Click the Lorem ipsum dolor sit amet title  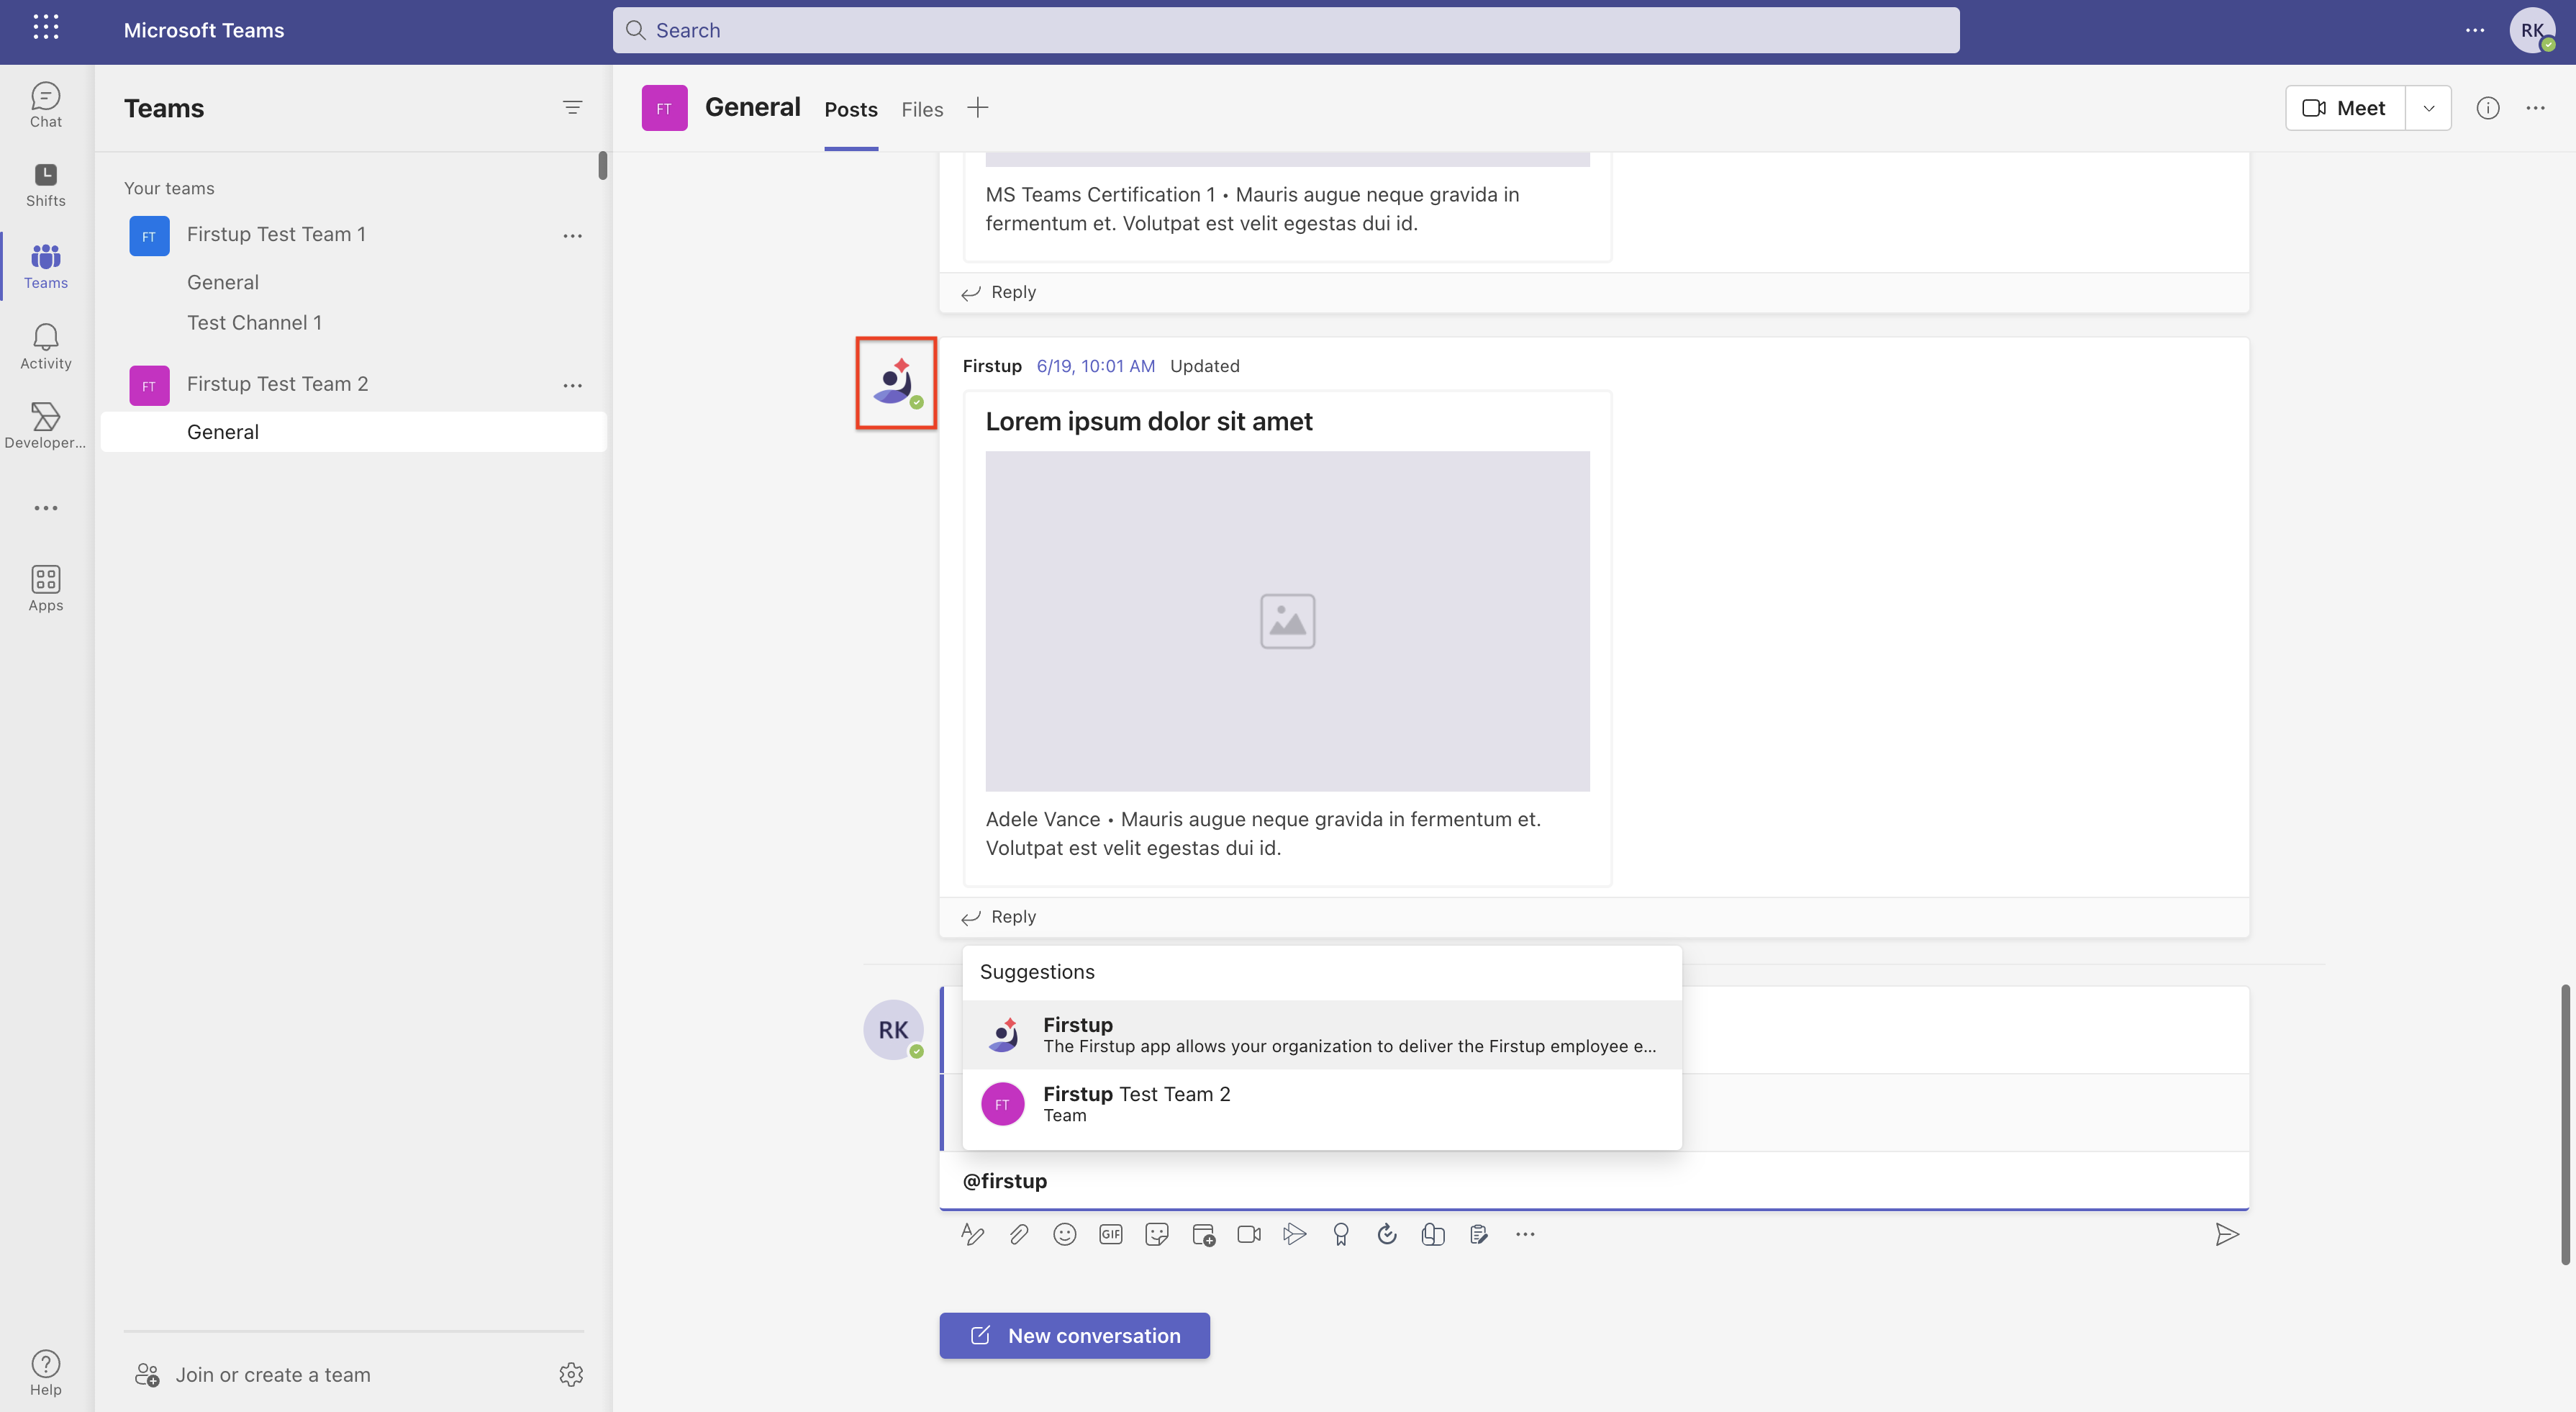1149,421
